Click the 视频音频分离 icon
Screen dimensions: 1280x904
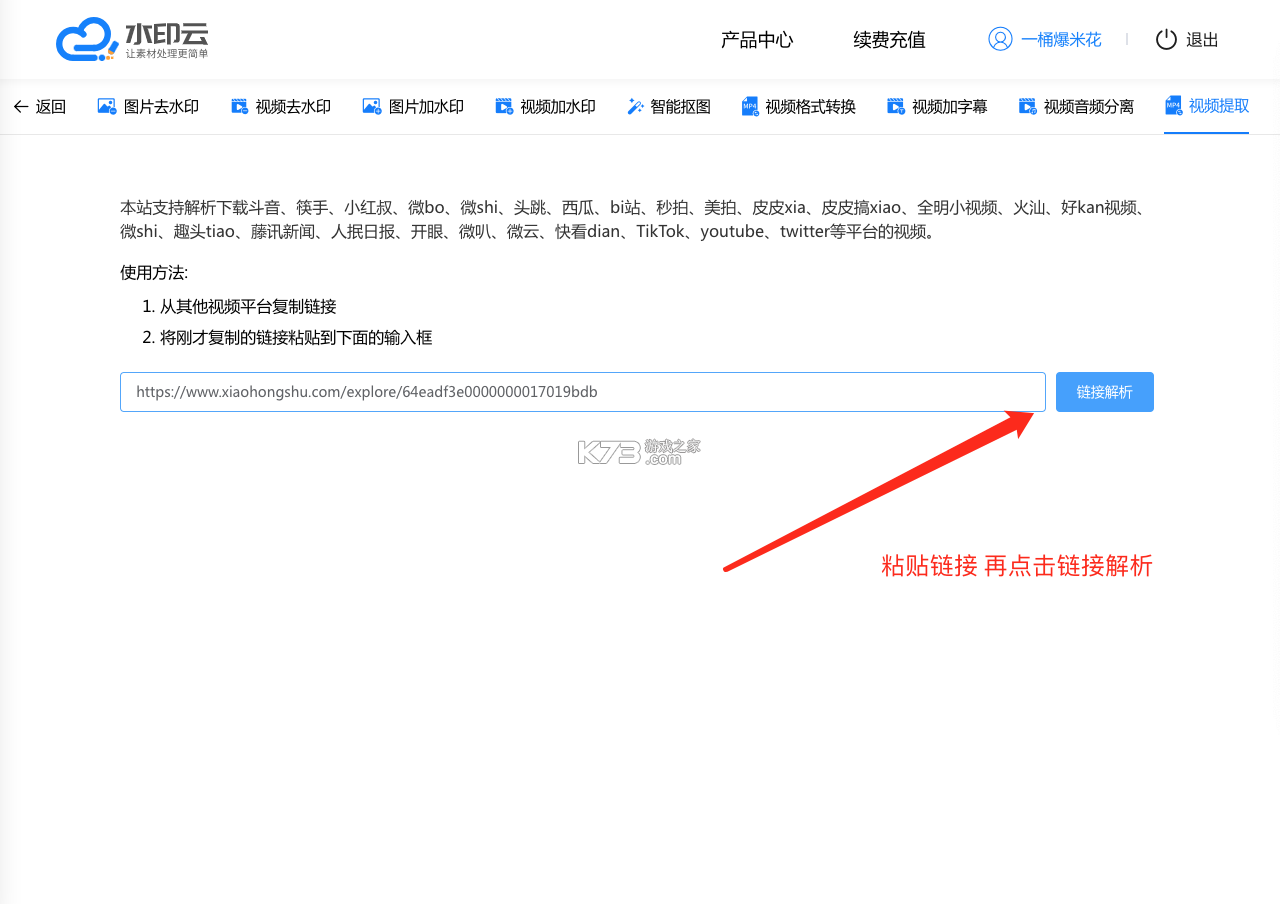[x=1028, y=106]
